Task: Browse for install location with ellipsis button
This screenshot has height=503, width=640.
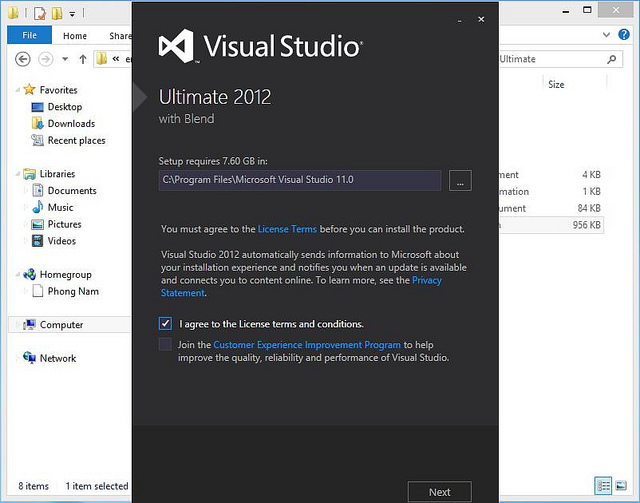Action: [x=460, y=180]
